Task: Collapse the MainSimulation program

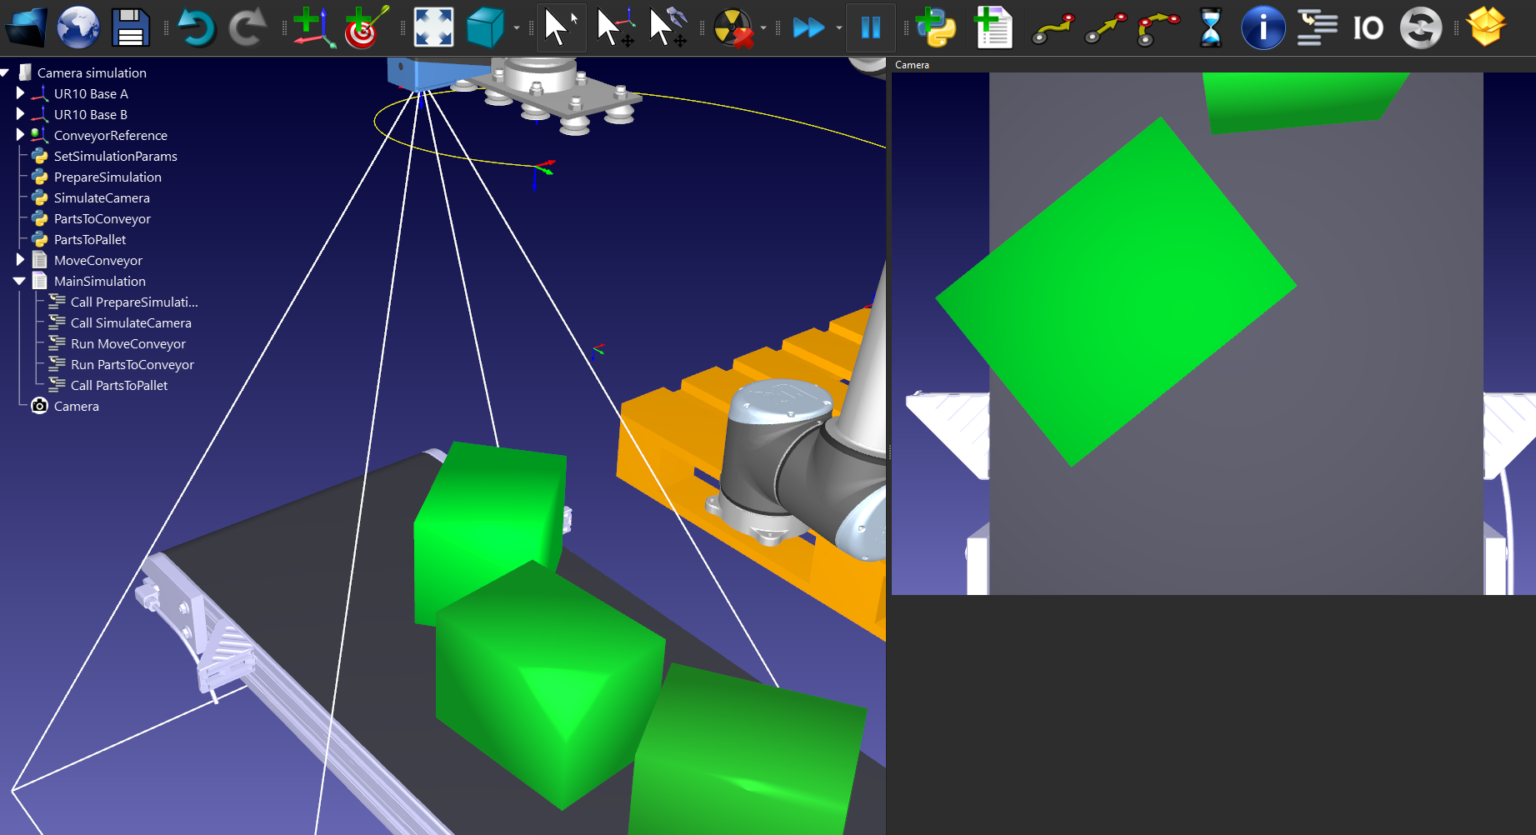Action: point(17,281)
